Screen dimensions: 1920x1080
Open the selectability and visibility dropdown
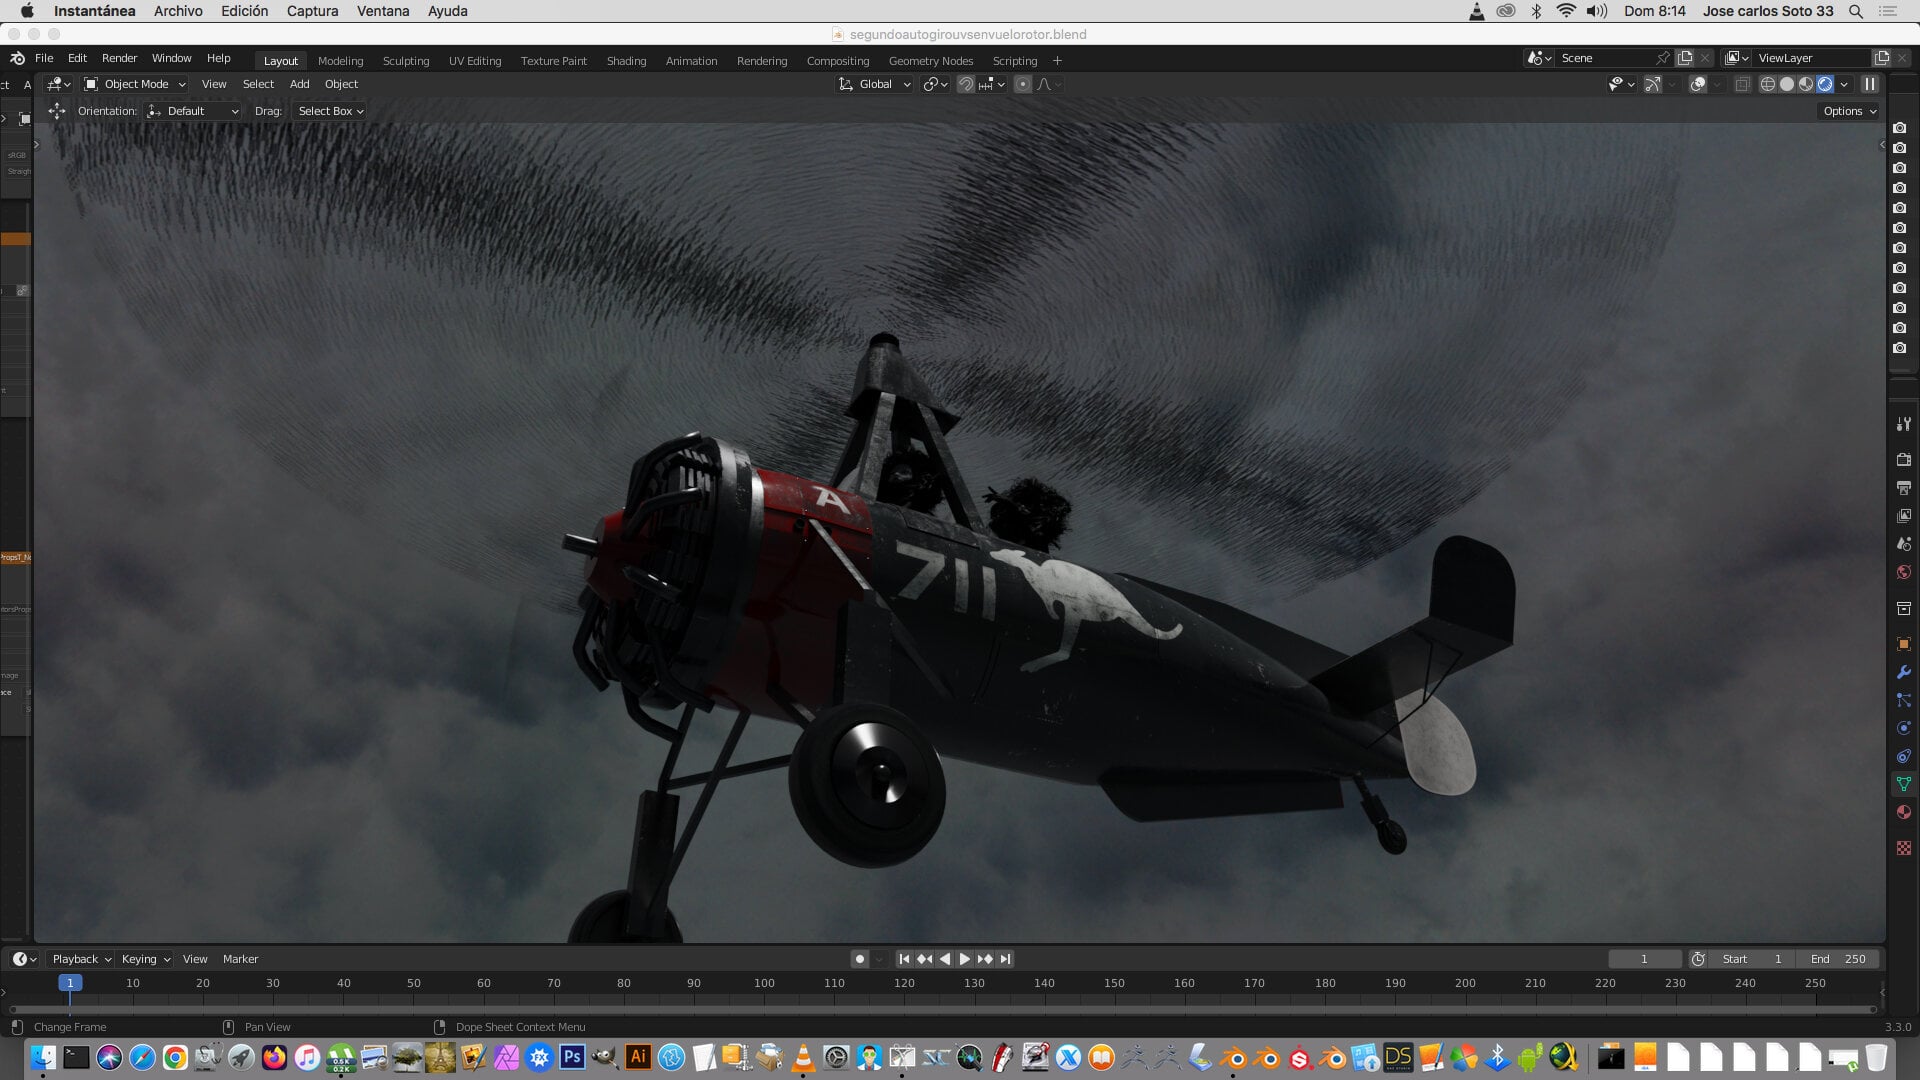coord(1621,84)
